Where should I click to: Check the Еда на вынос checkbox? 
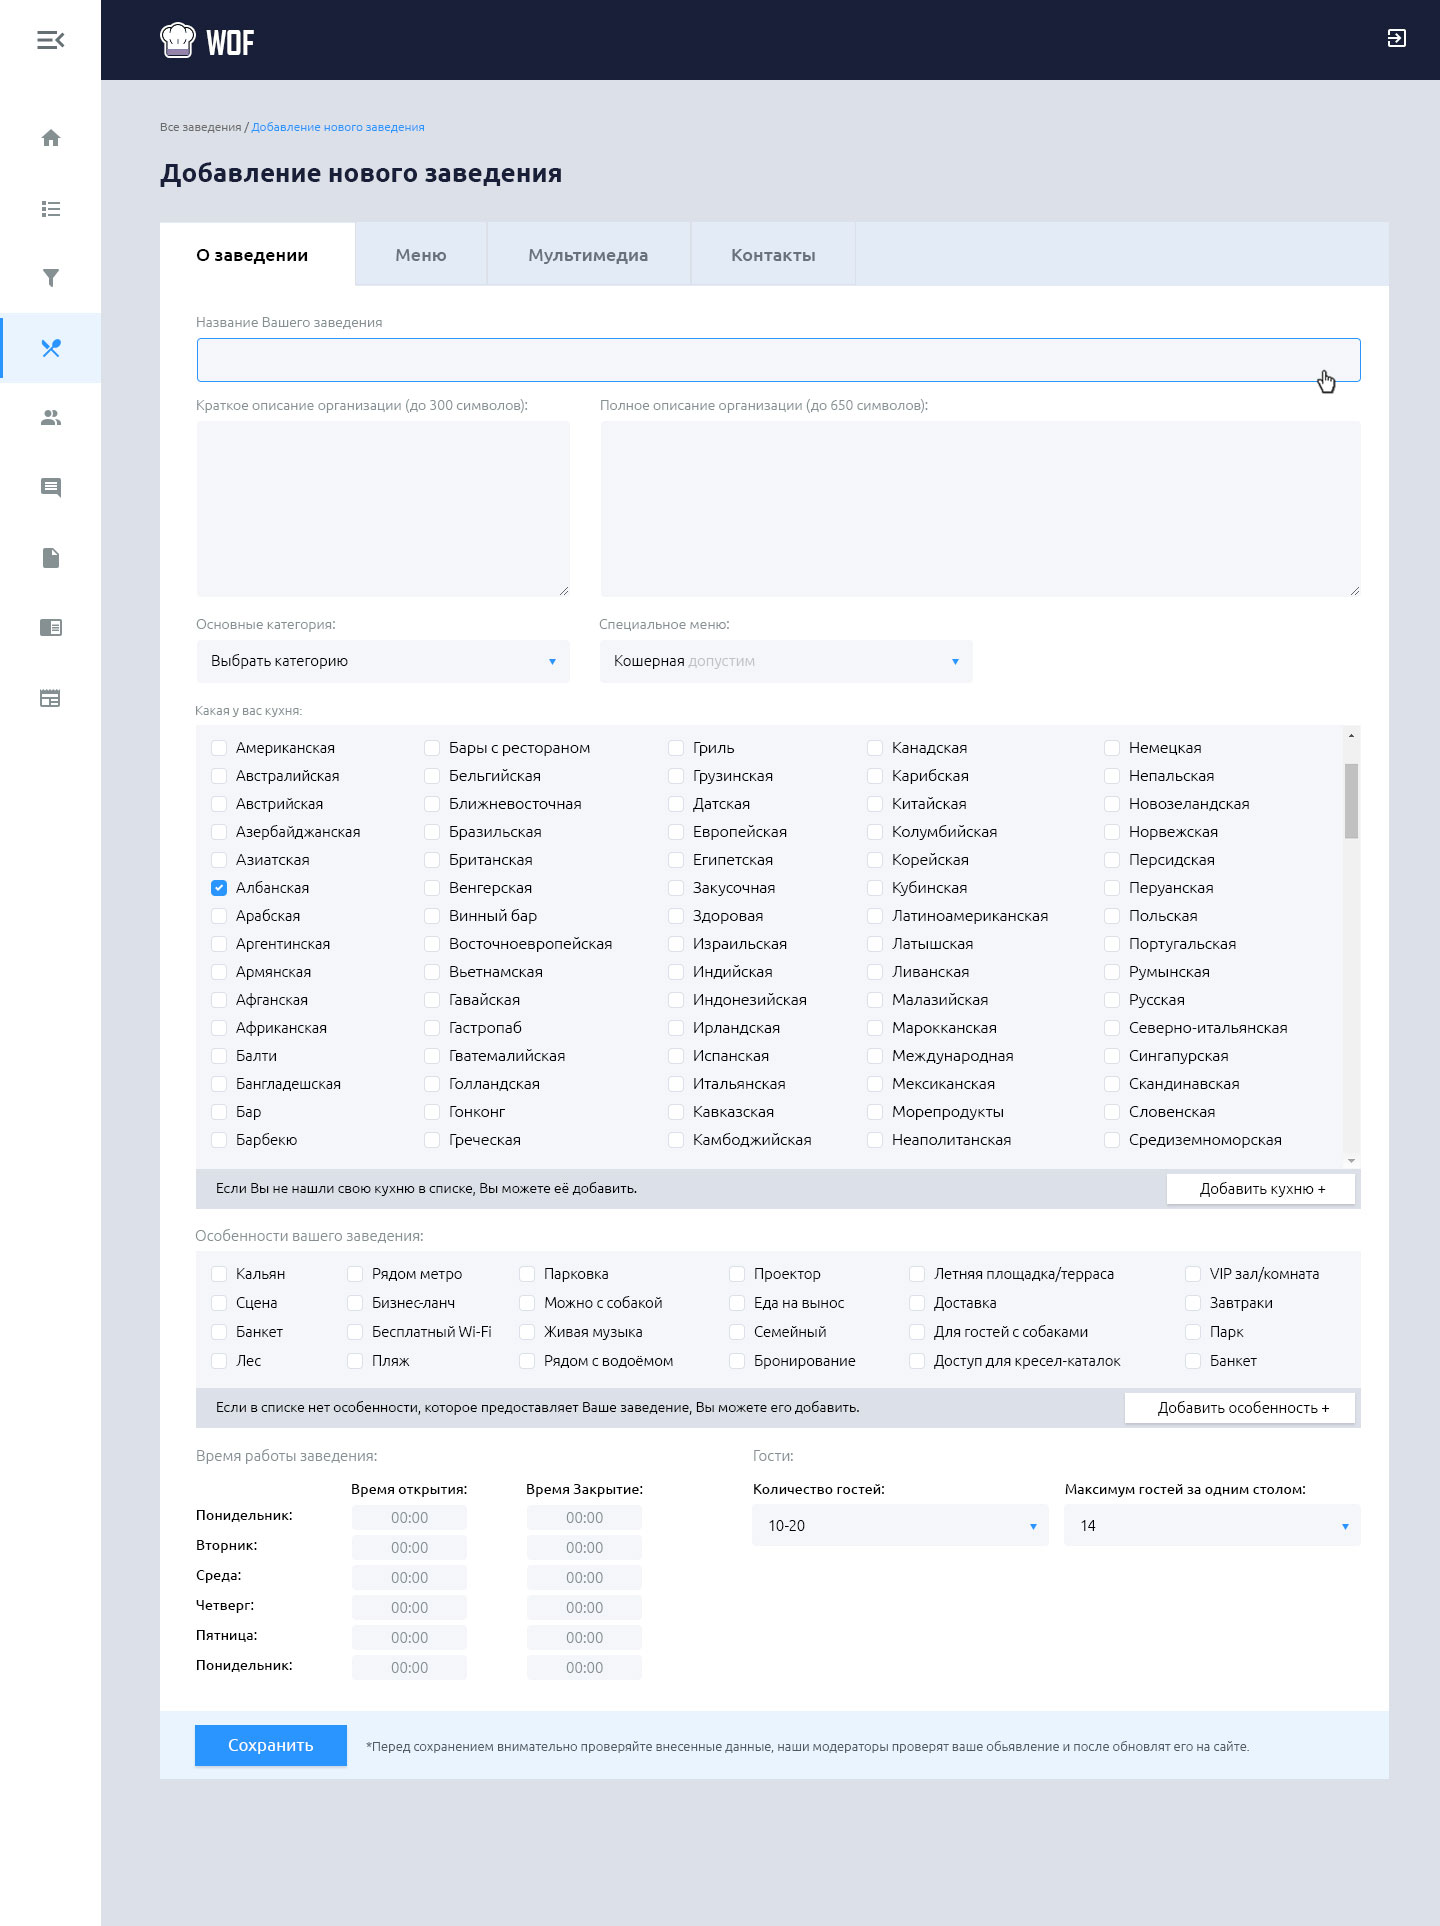point(737,1303)
